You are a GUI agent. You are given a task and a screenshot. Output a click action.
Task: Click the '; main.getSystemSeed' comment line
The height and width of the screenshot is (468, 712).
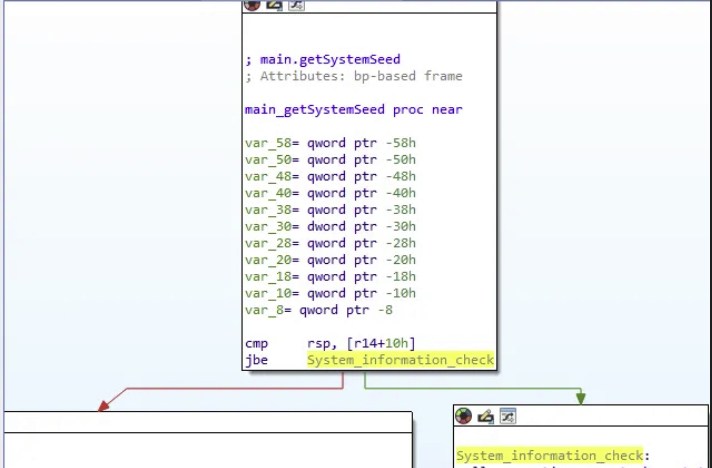pos(322,60)
